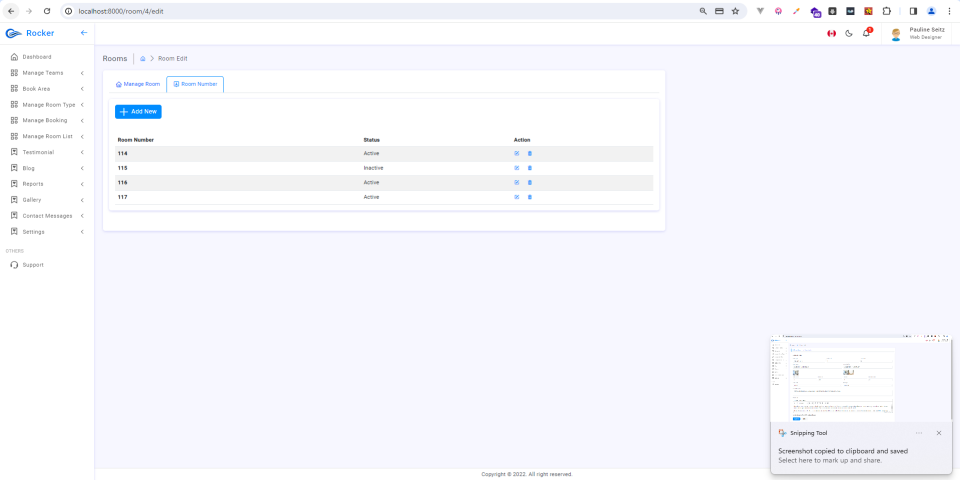Edit room 116 via pencil icon
Viewport: 960px width, 480px height.
[x=517, y=182]
